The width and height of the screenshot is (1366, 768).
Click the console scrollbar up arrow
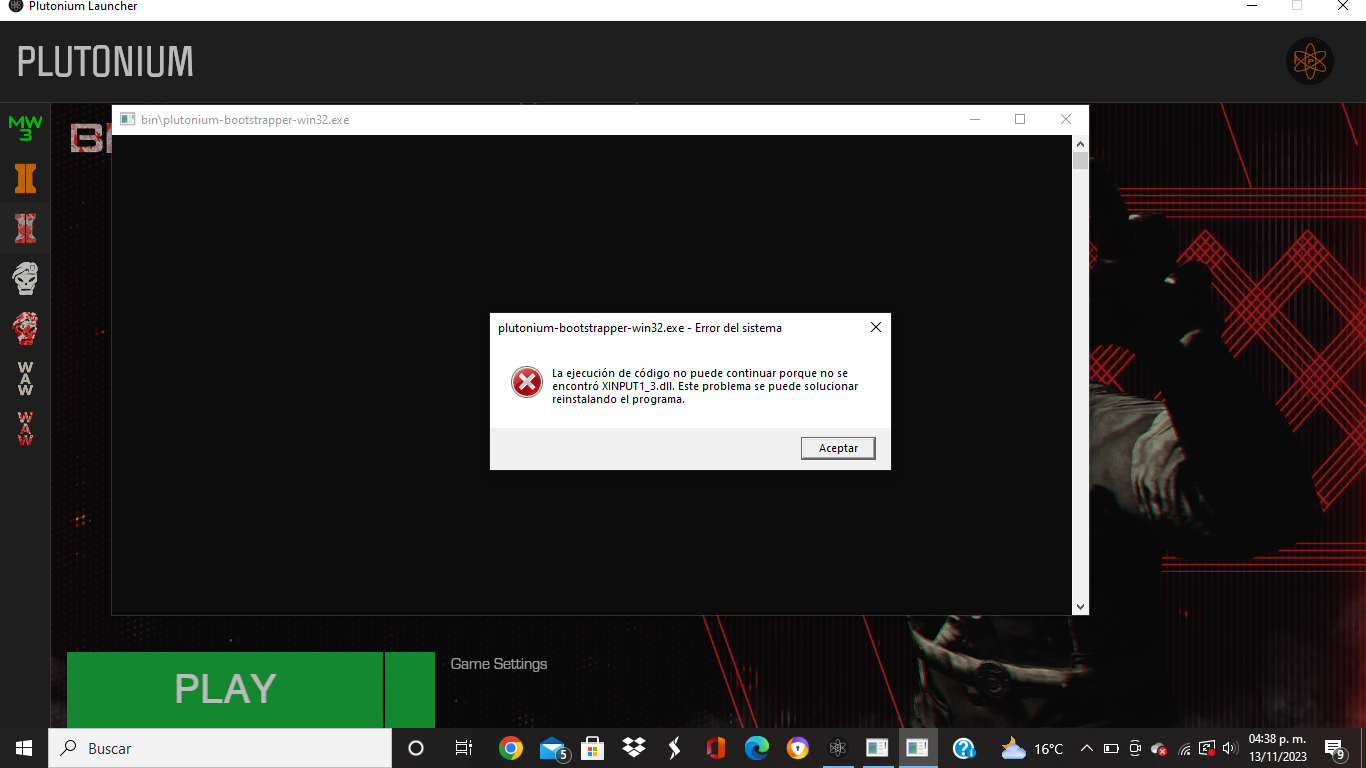(x=1080, y=144)
